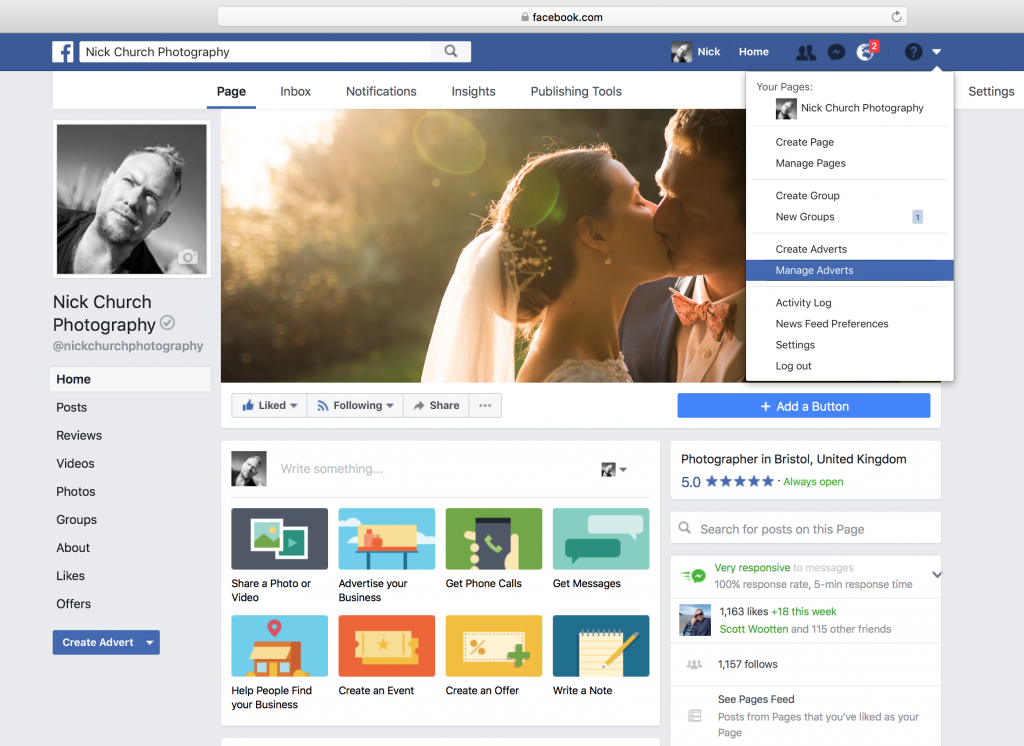
Task: Click the Add a Button button
Action: click(x=803, y=406)
